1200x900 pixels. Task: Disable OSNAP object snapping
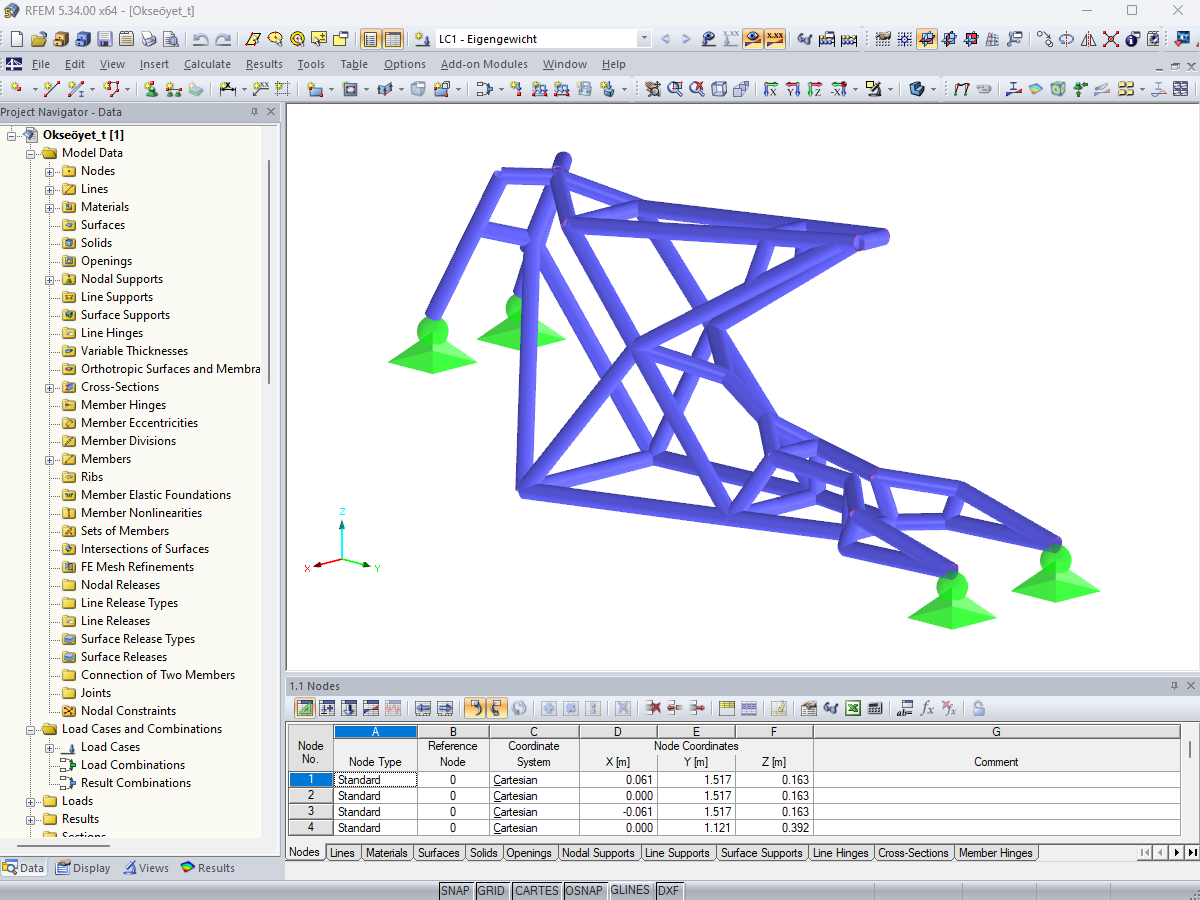(585, 890)
